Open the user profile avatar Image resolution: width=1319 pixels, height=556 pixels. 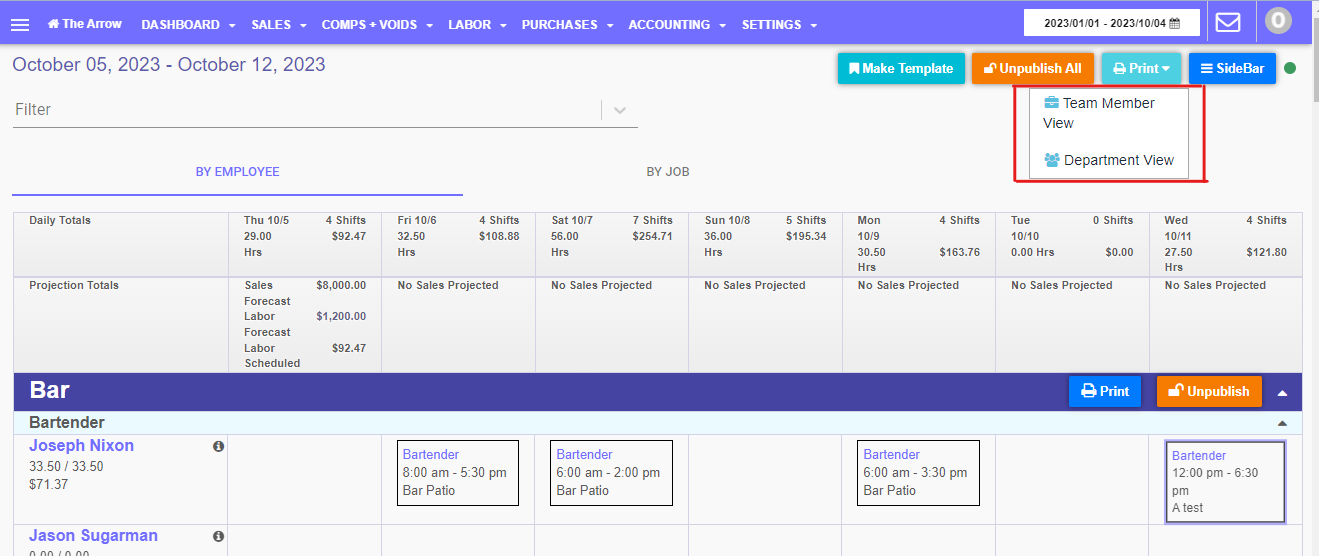[x=1278, y=21]
